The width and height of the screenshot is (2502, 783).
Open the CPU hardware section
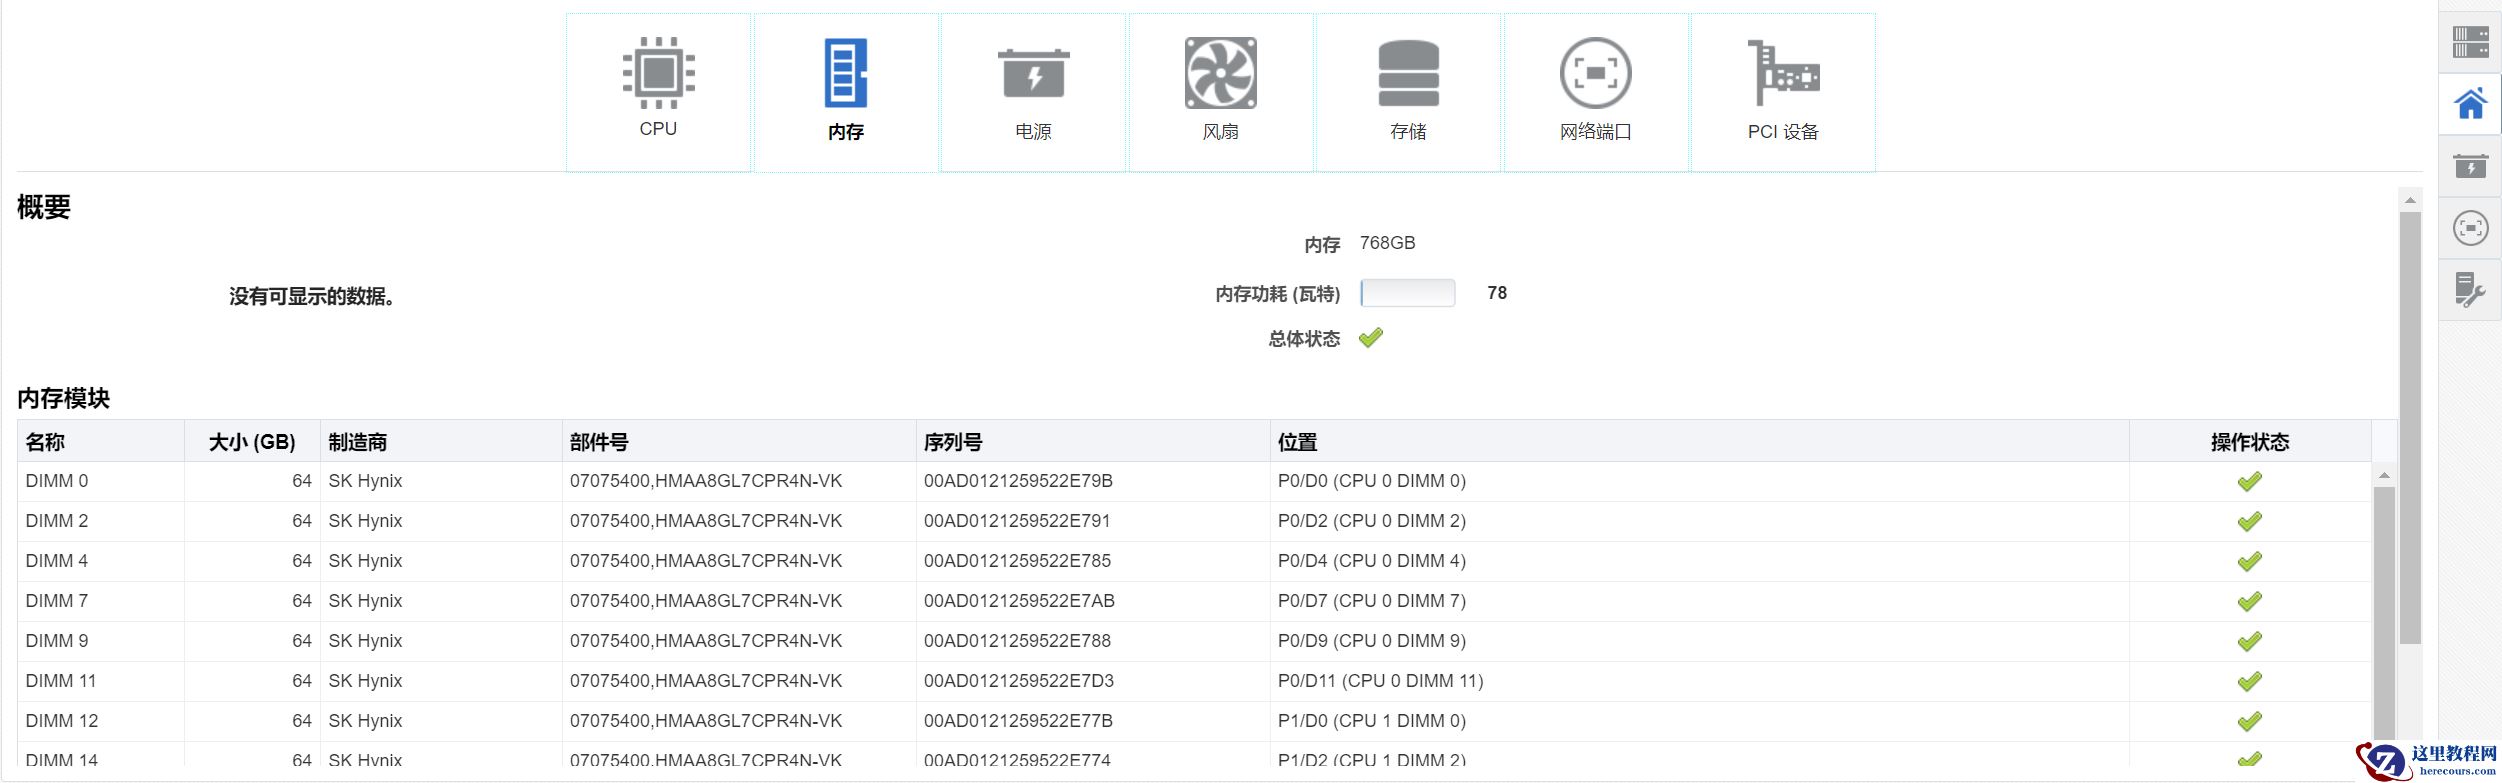(x=658, y=92)
